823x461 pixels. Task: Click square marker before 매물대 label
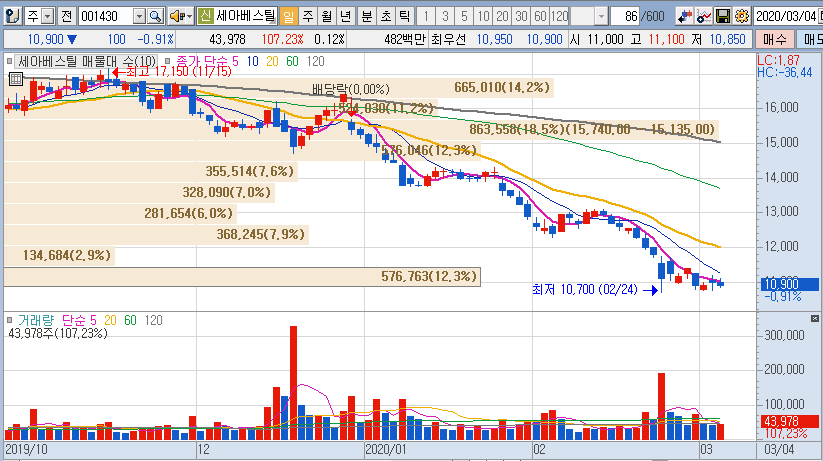(x=9, y=61)
